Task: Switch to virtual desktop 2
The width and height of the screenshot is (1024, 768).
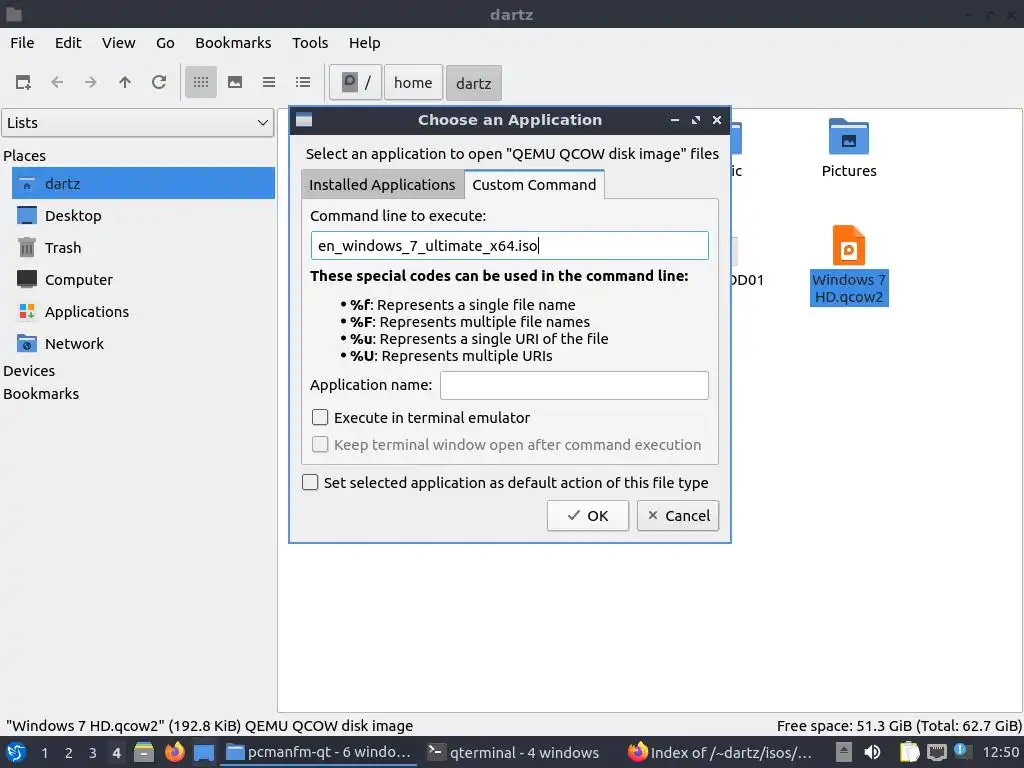Action: click(69, 753)
